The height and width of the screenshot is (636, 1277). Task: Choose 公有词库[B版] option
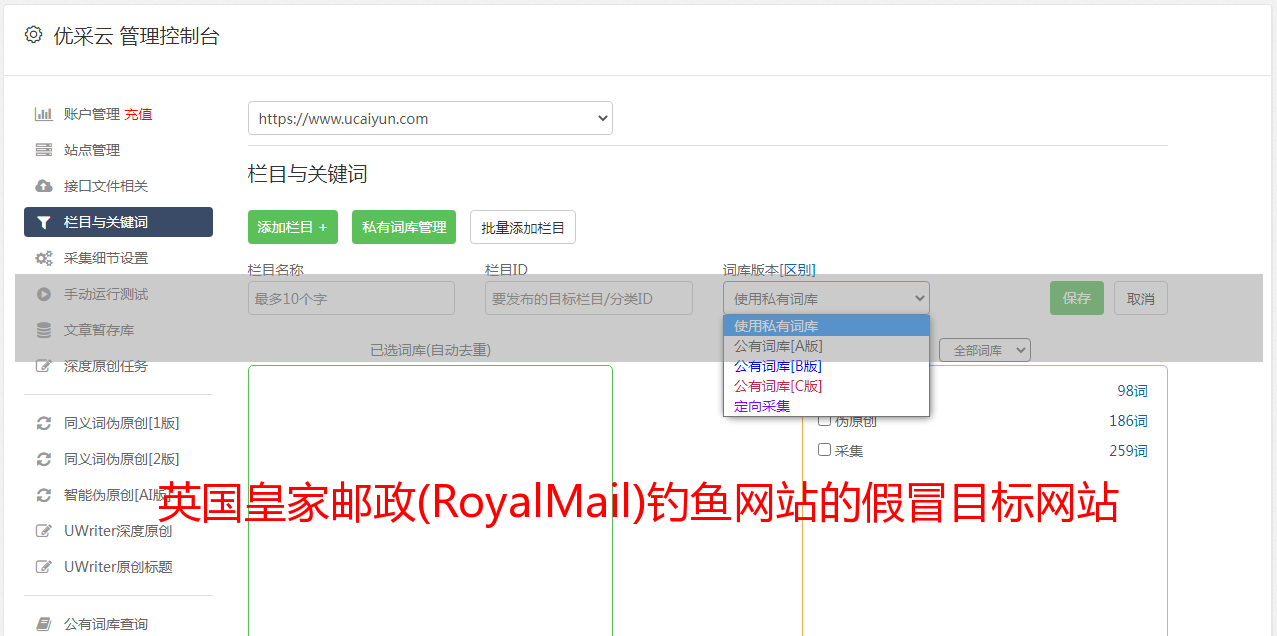point(826,366)
